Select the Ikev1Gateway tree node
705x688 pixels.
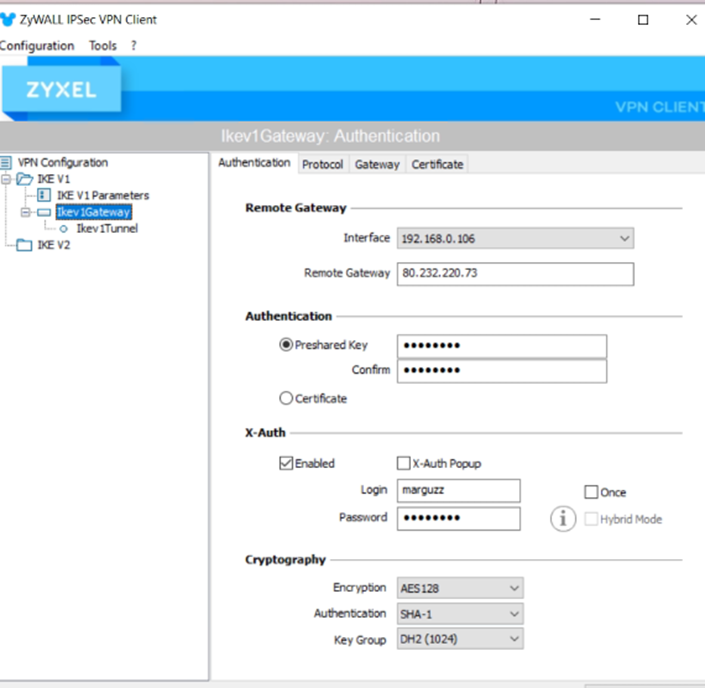click(93, 212)
